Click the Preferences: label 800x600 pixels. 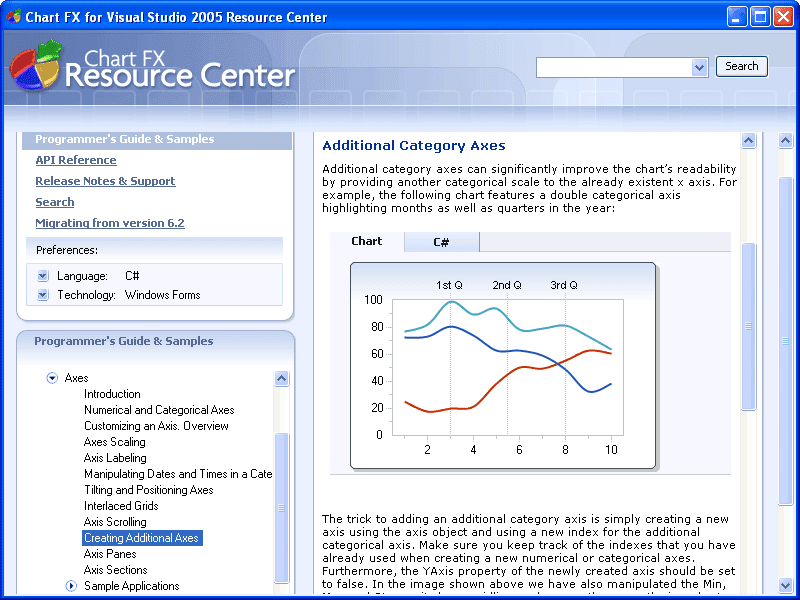[x=67, y=250]
